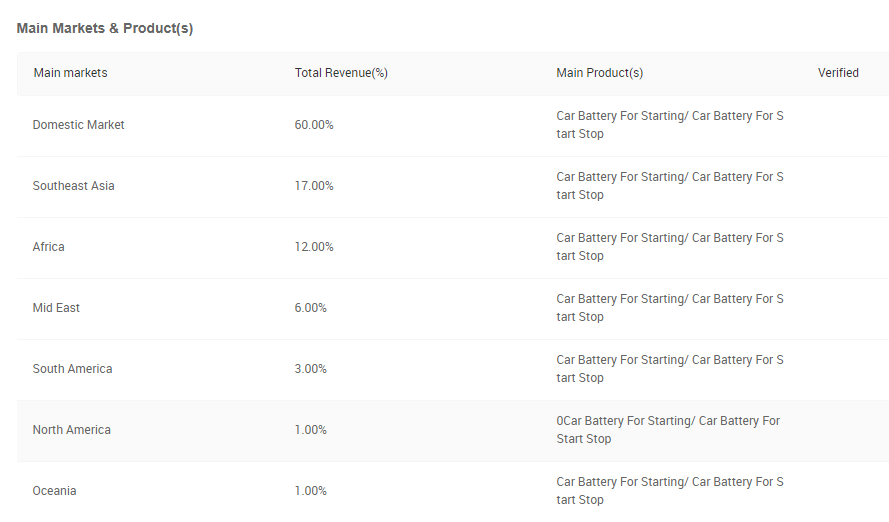Click the 12.00% revenue value
This screenshot has width=889, height=522.
tap(314, 247)
